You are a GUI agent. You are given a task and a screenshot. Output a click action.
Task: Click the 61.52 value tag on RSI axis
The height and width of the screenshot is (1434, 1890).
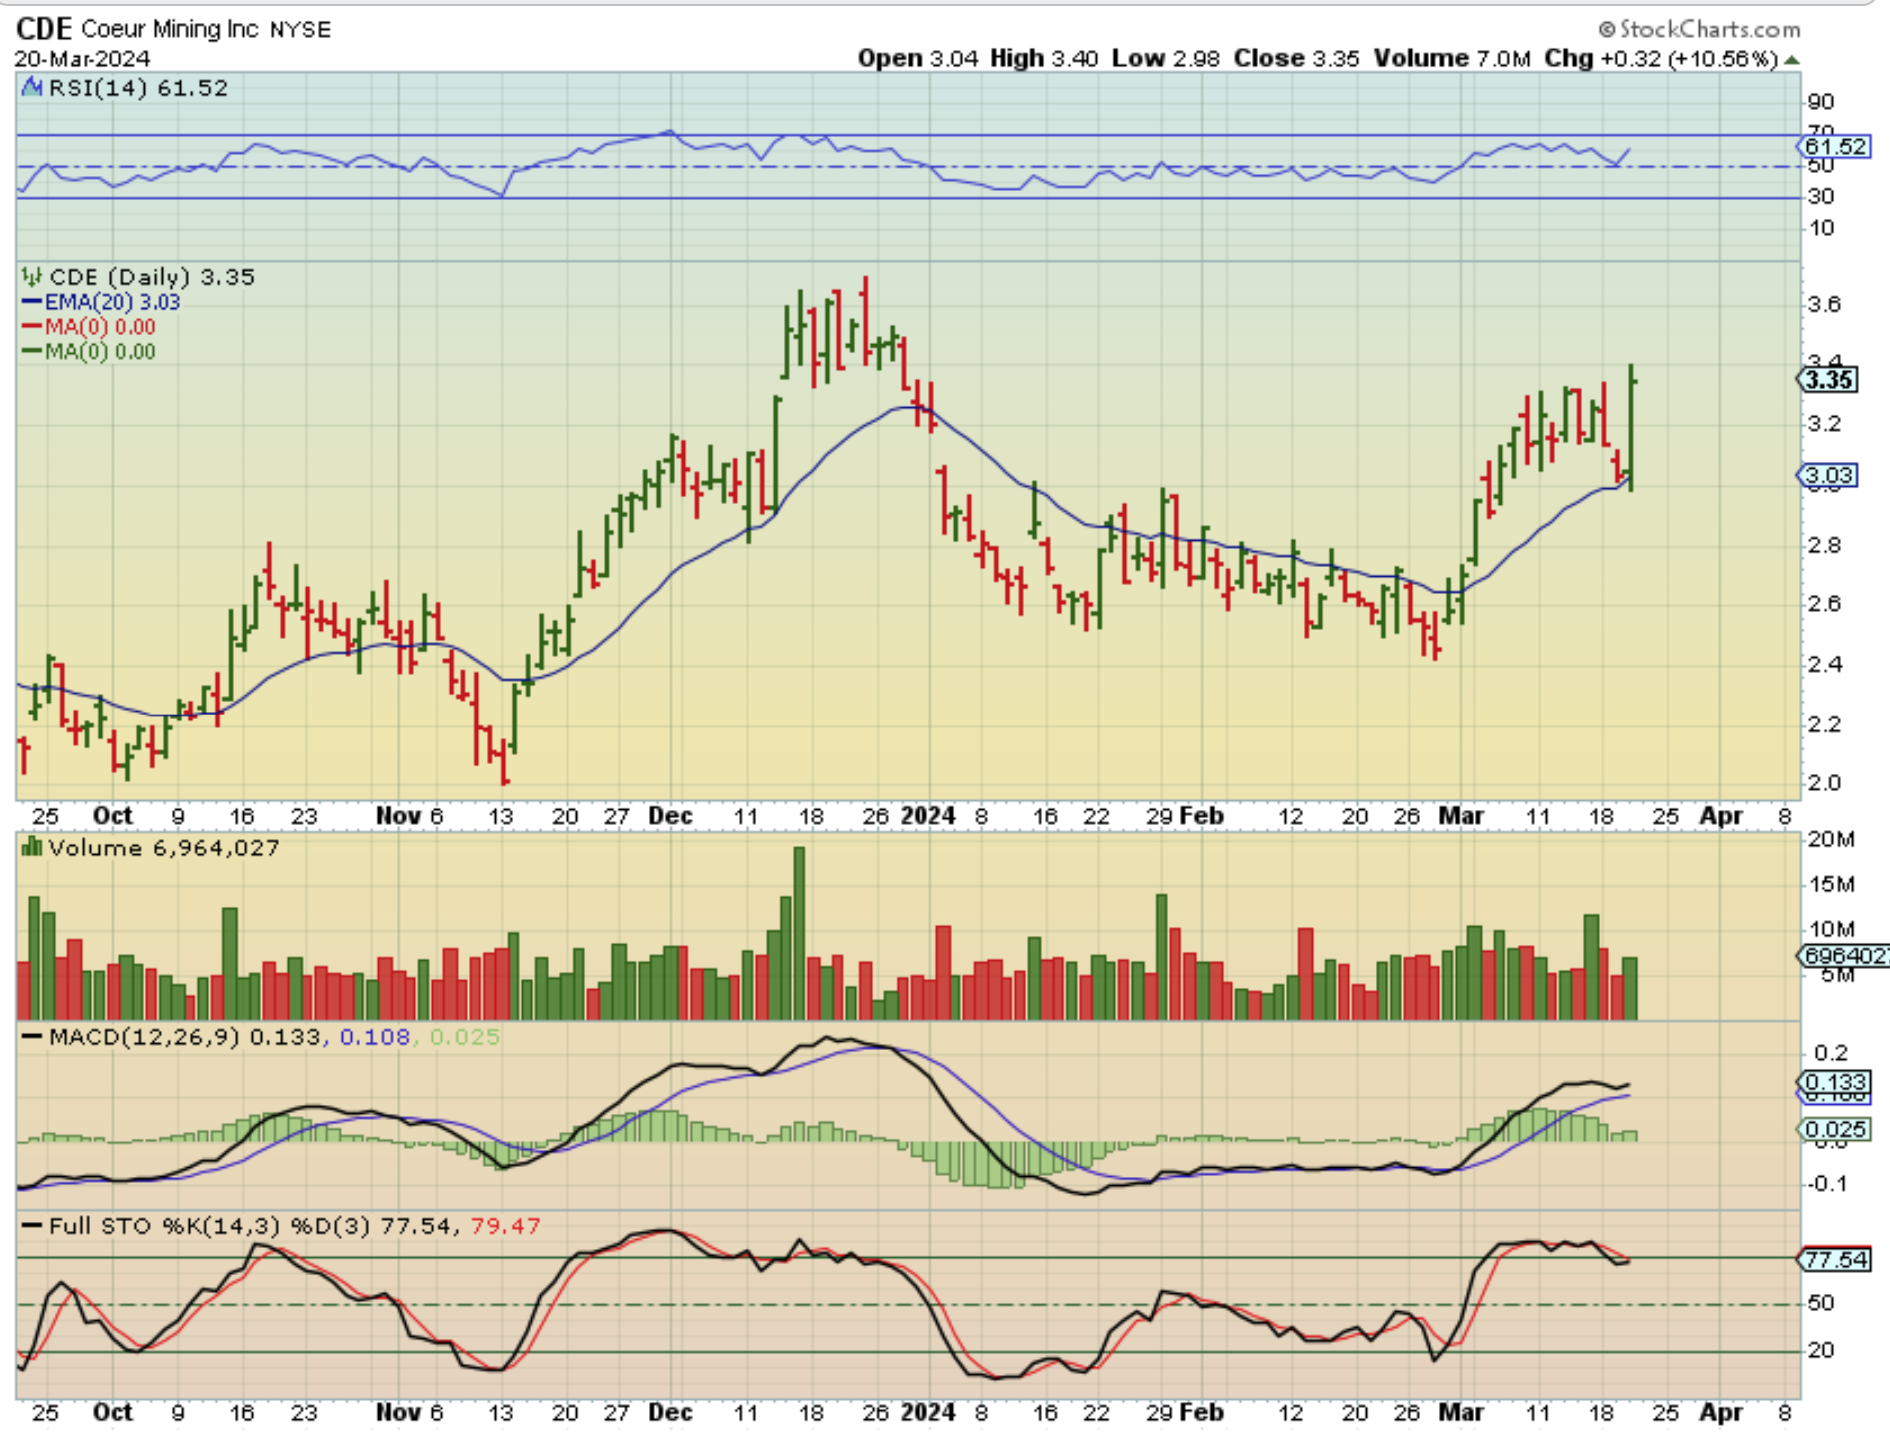click(1835, 147)
